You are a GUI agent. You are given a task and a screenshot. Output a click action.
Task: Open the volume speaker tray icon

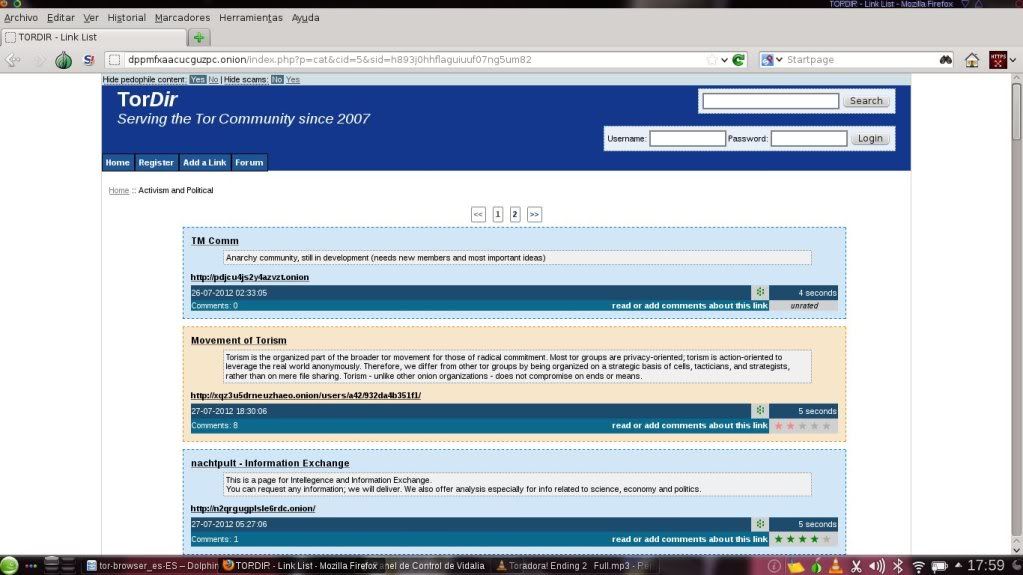click(x=877, y=566)
